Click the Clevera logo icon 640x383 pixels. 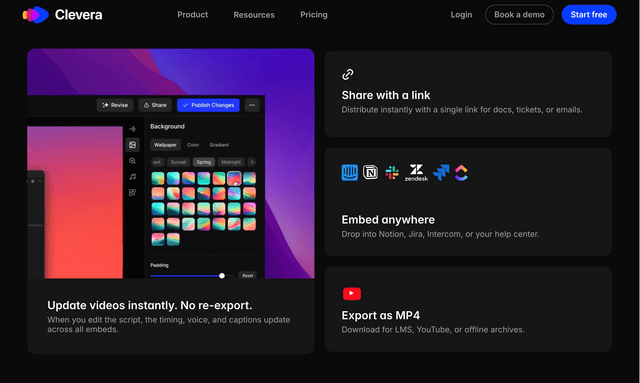click(x=36, y=15)
